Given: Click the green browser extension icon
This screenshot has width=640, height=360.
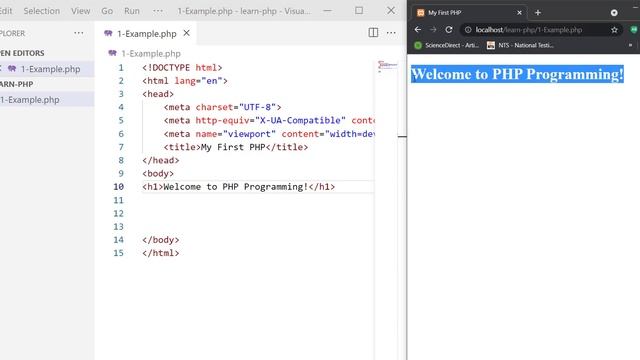Looking at the screenshot, I should click(x=634, y=29).
